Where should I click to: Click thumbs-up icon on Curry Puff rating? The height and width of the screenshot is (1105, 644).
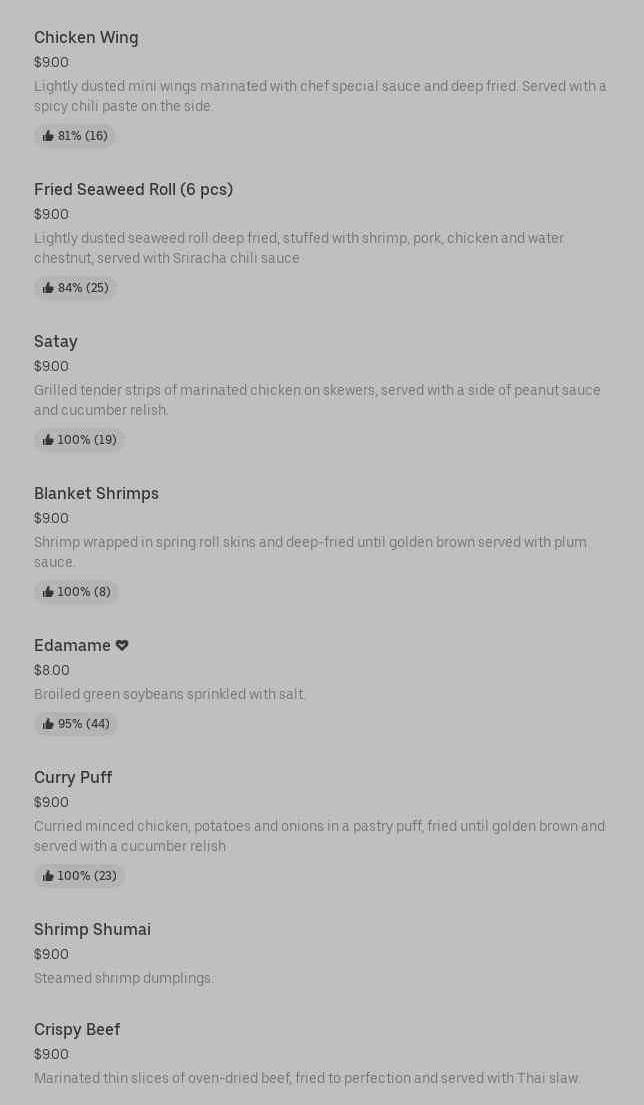(x=48, y=876)
